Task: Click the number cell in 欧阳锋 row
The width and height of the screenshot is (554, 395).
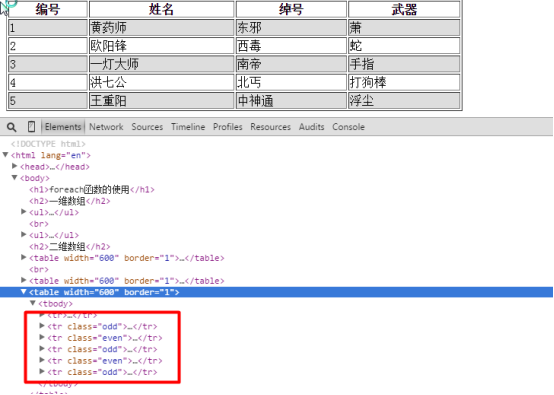Action: [x=47, y=46]
